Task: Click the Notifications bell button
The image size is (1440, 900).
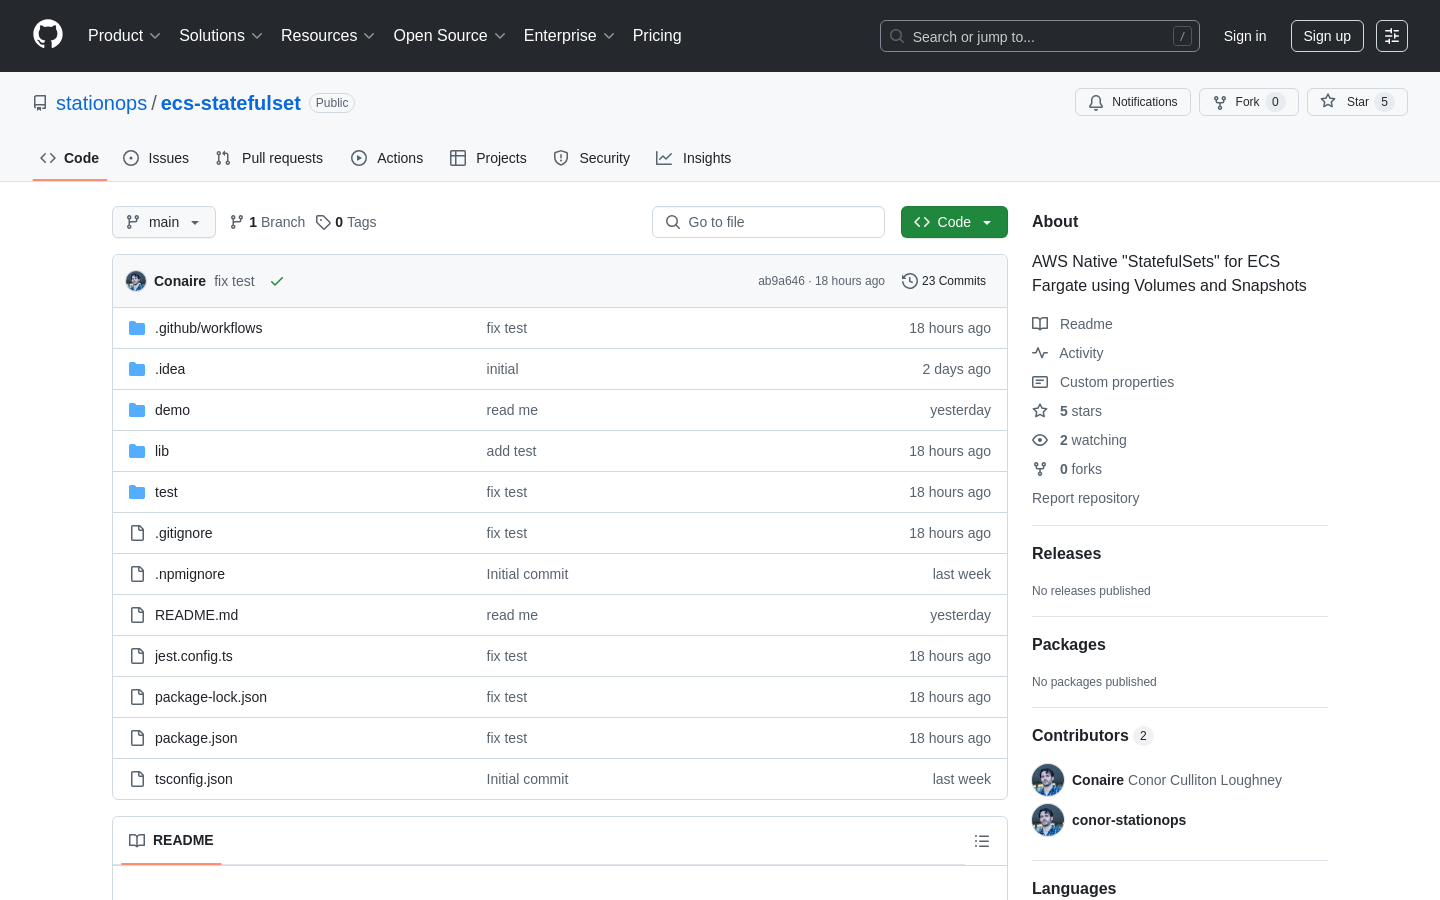Action: [1133, 102]
